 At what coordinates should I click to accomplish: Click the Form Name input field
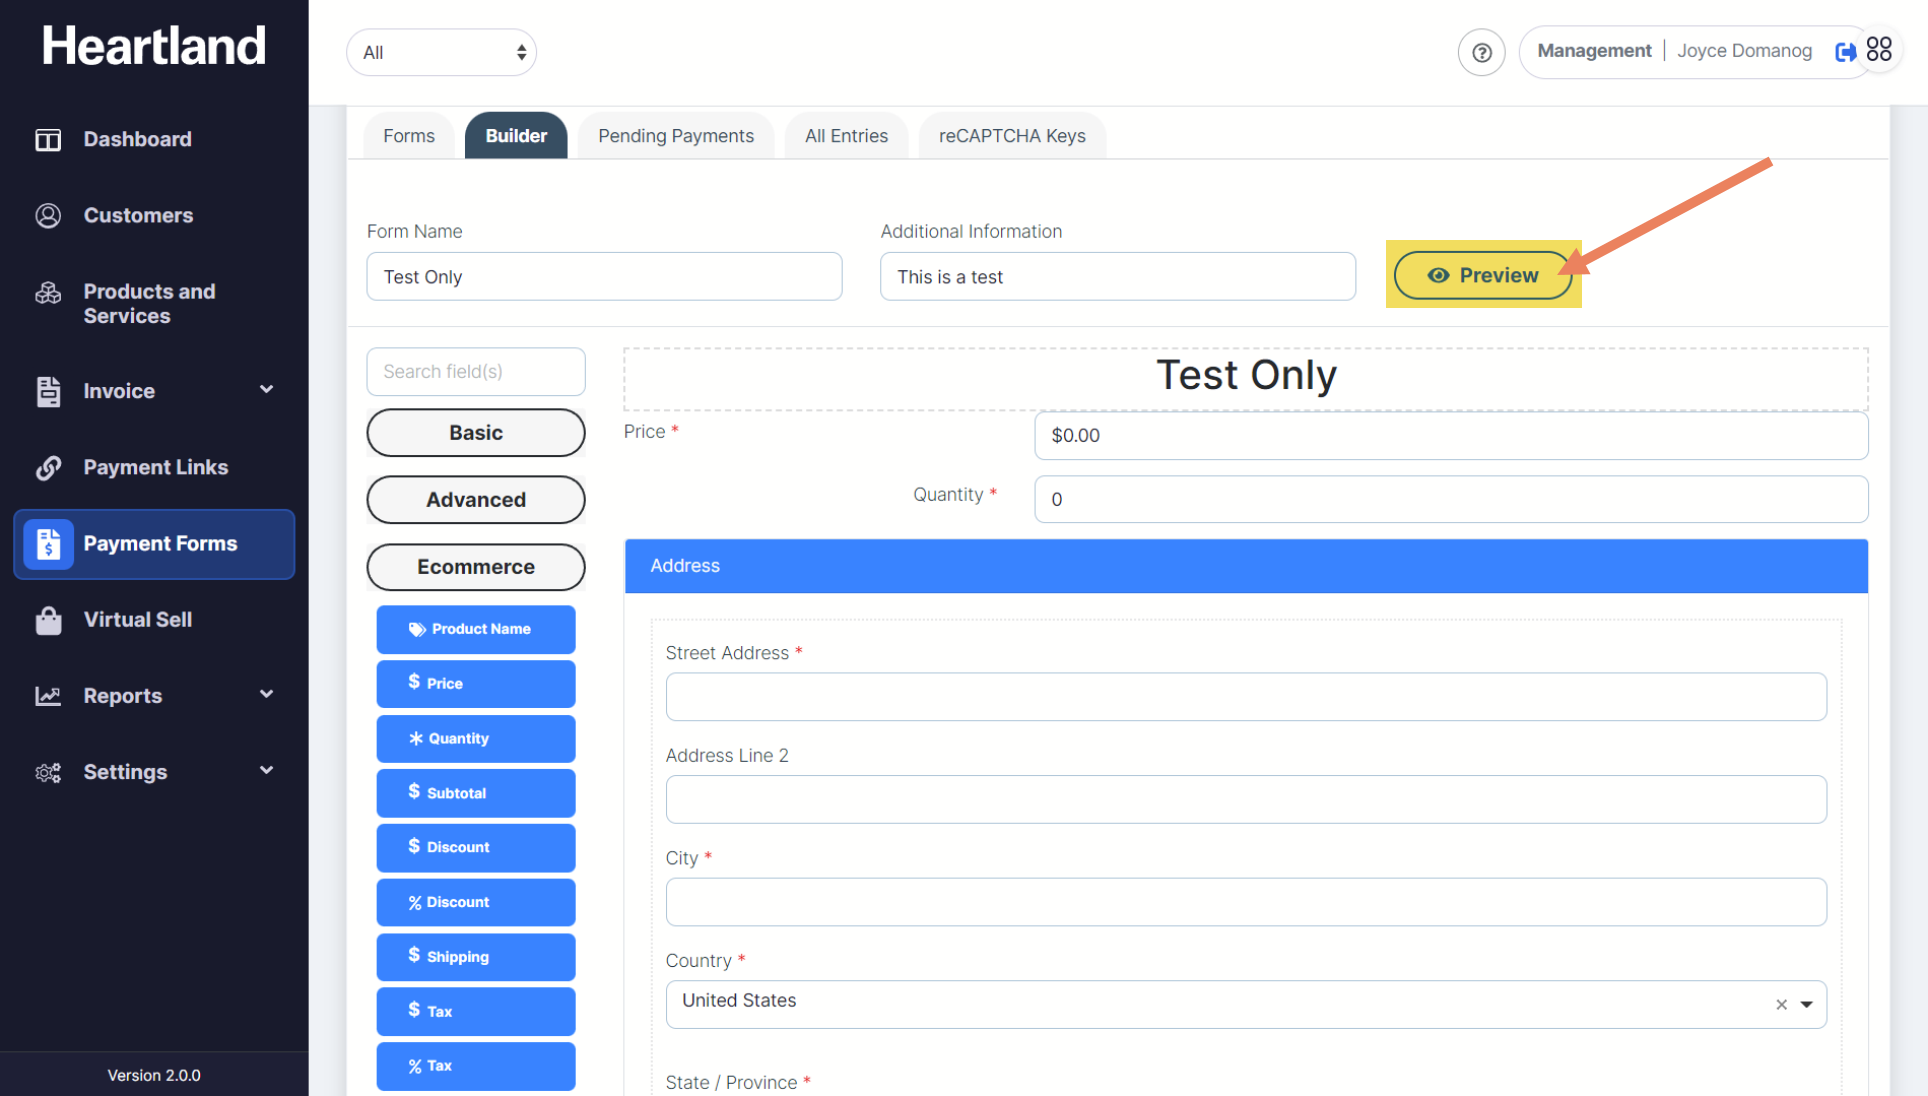click(604, 277)
